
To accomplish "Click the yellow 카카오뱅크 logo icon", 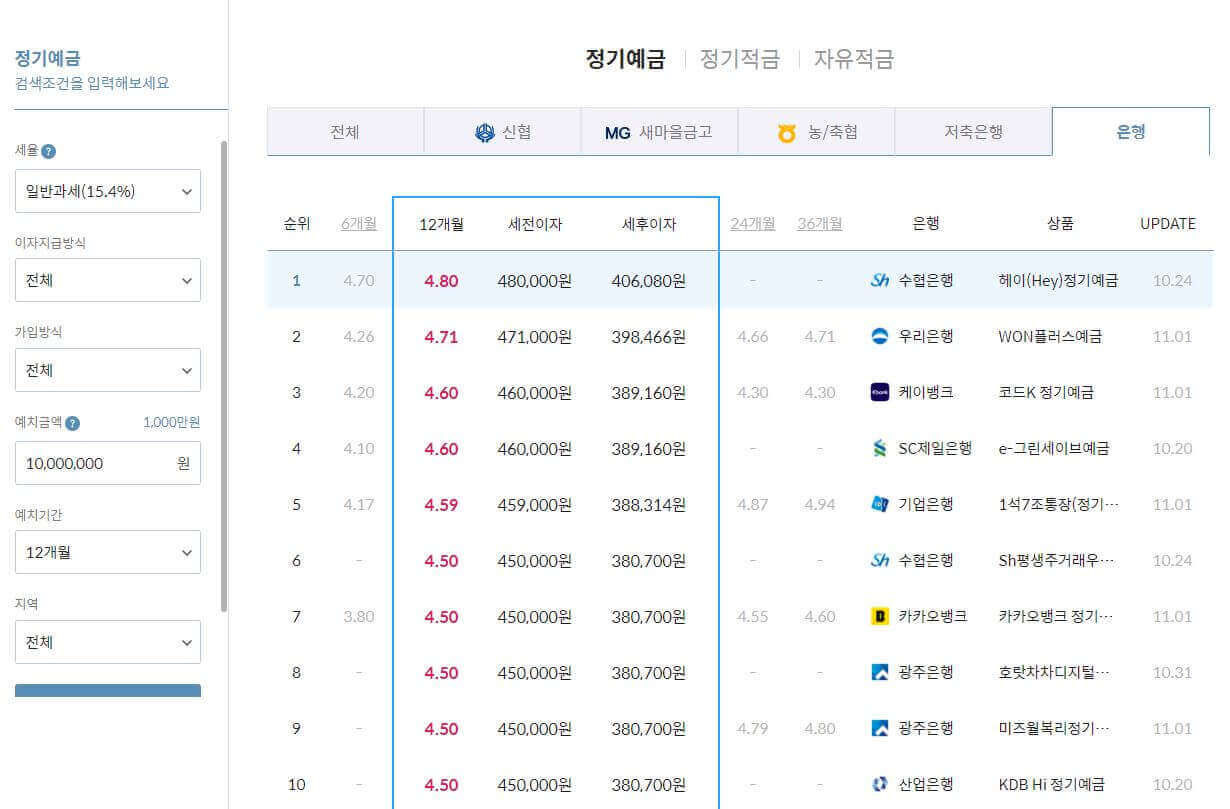I will click(x=878, y=616).
